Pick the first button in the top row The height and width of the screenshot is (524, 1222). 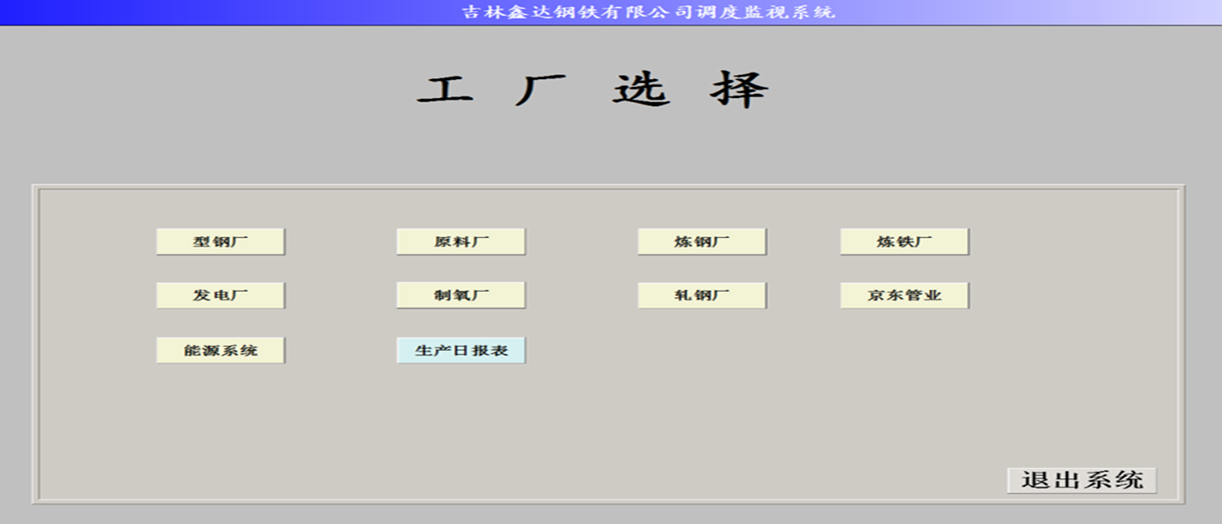click(x=220, y=242)
